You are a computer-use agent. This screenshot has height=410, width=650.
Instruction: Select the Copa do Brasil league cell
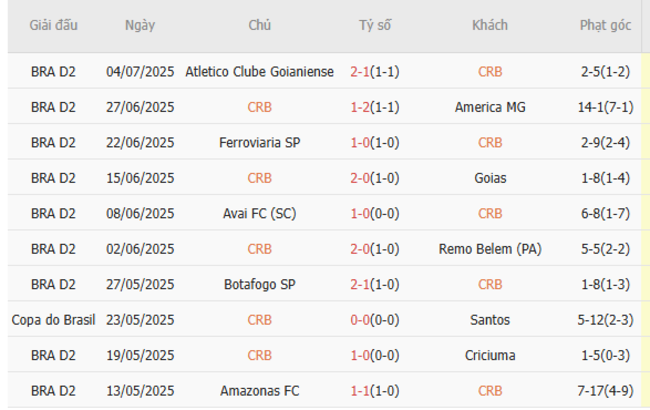pos(54,320)
